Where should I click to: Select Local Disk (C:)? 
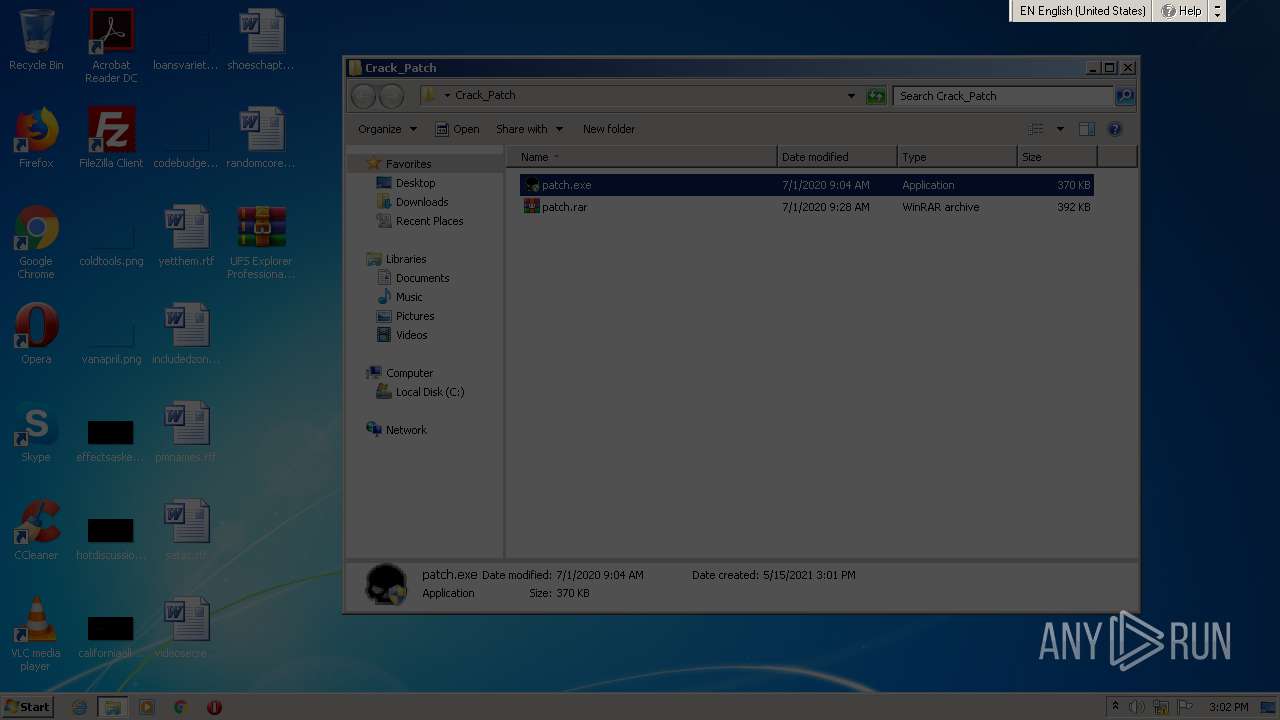[429, 392]
